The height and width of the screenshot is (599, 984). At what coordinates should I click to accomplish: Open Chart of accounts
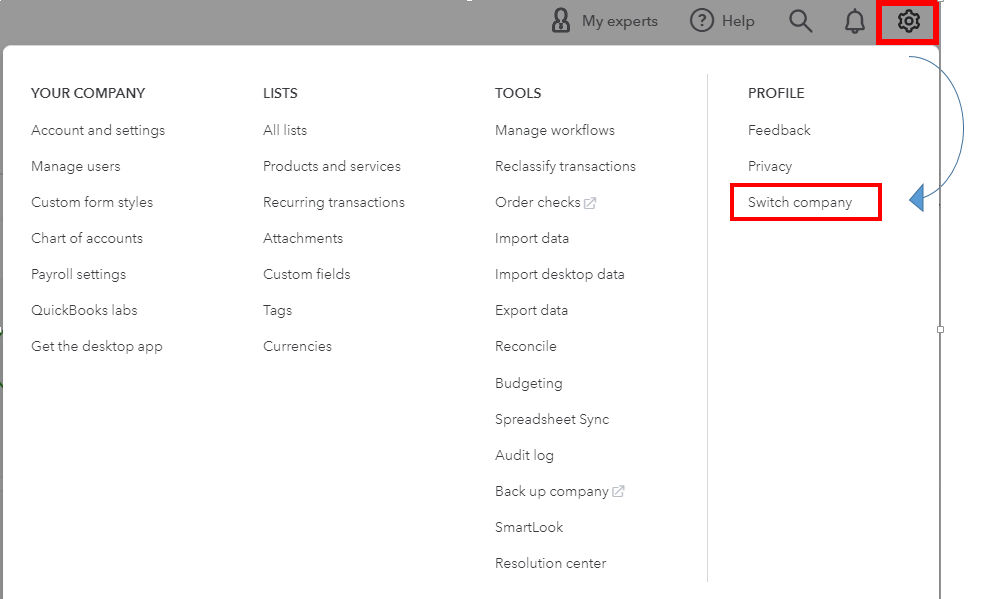coord(87,238)
